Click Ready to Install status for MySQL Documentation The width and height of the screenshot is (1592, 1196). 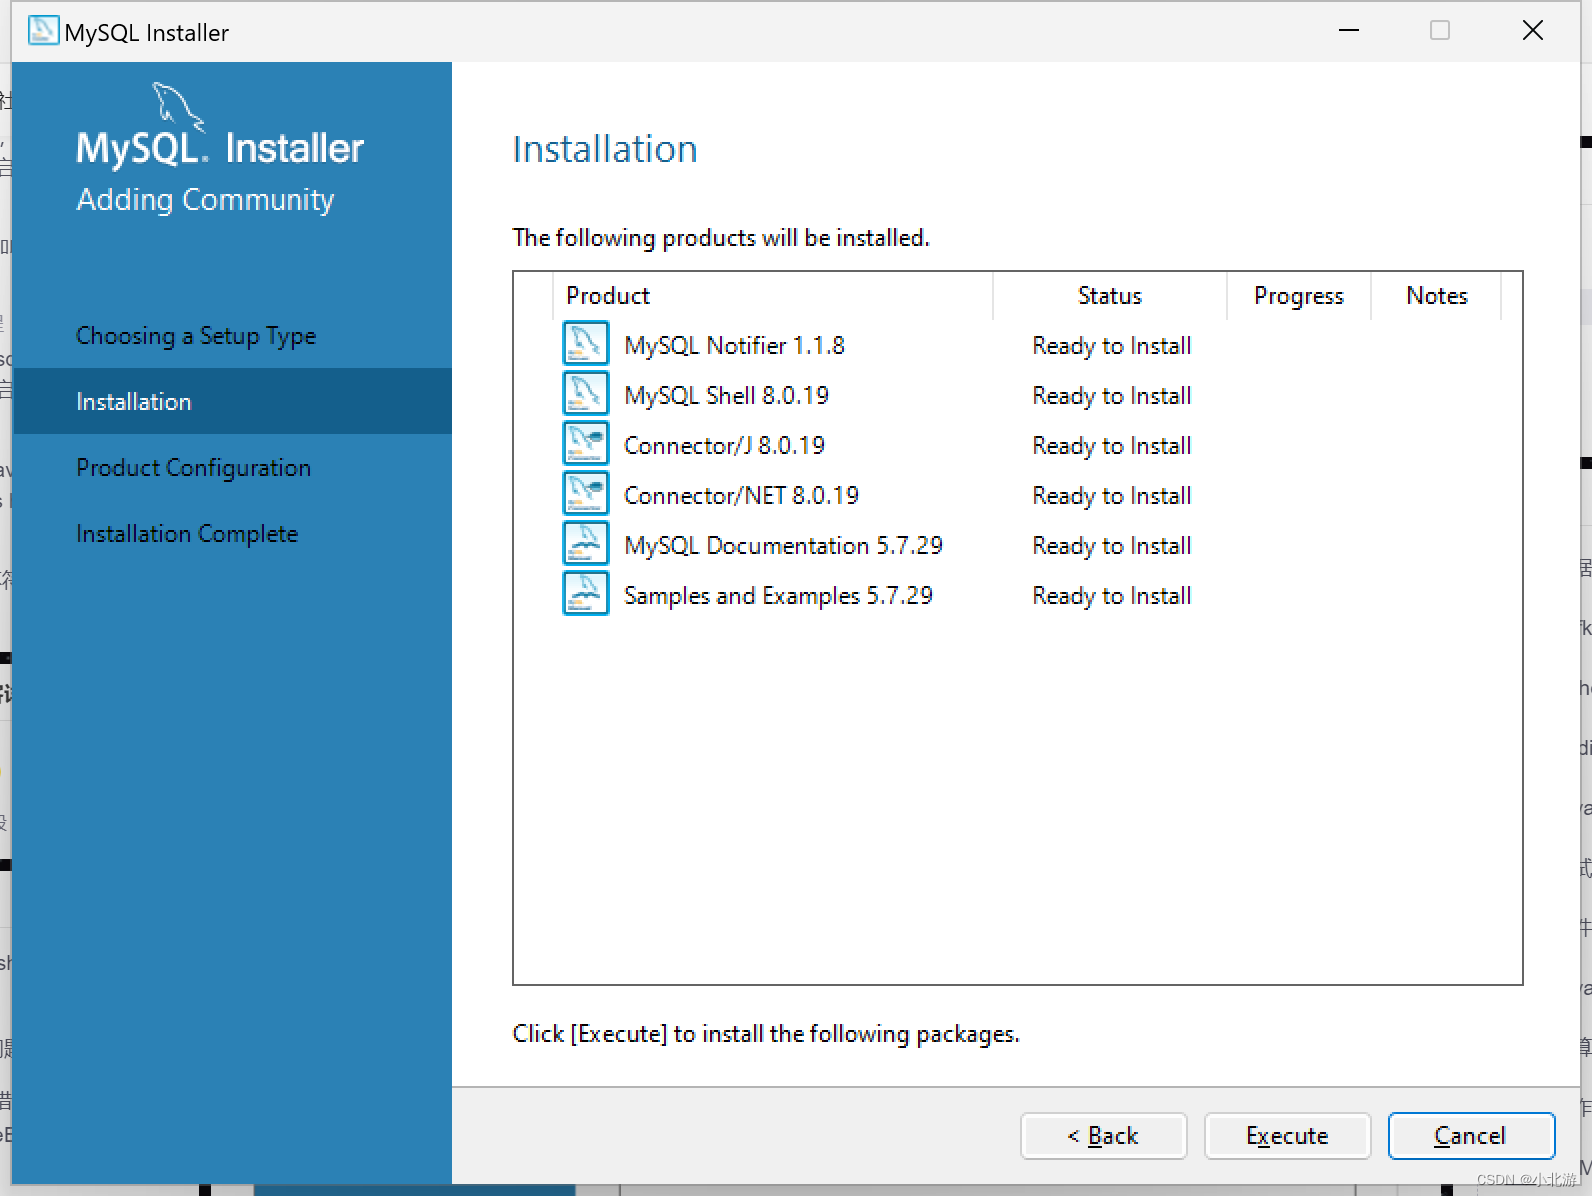[1112, 546]
